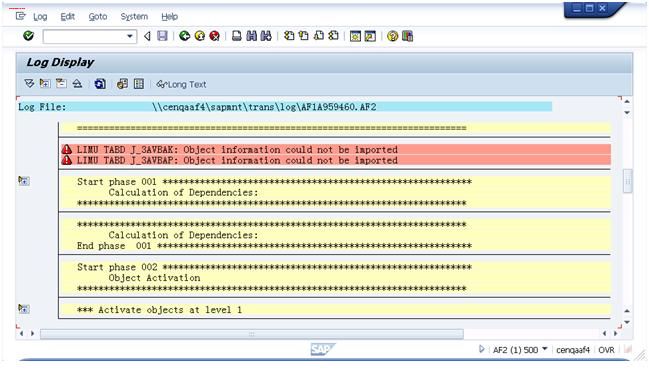
Task: Open the Log menu
Action: coord(40,17)
